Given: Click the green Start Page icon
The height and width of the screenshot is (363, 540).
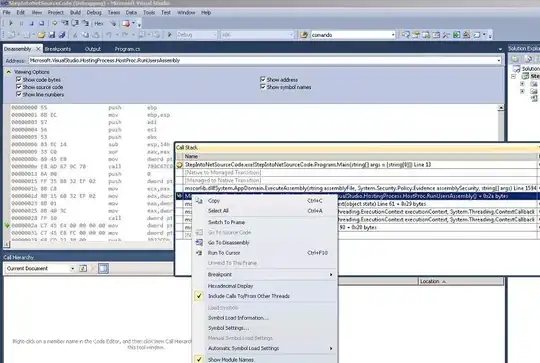Looking at the screenshot, I should (457, 35).
